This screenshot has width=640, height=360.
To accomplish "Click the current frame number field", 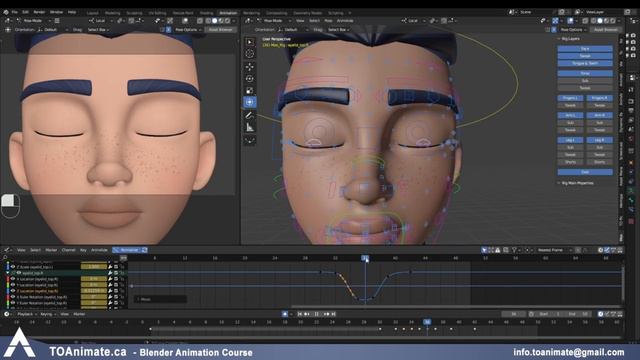I will coord(513,314).
